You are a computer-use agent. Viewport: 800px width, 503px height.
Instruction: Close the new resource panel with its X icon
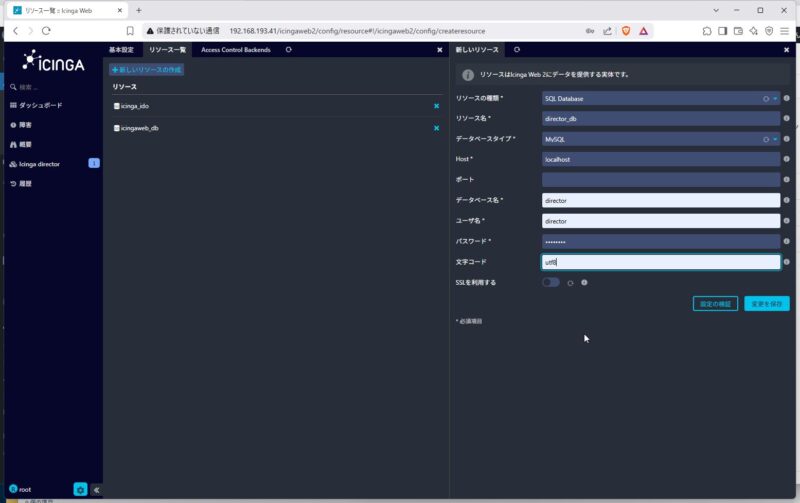click(786, 50)
